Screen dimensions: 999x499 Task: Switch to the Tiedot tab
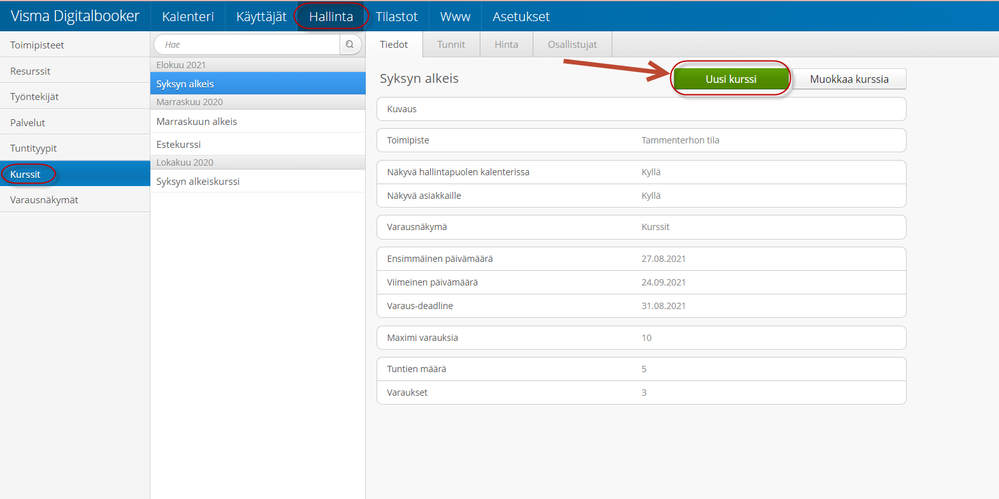pos(394,45)
